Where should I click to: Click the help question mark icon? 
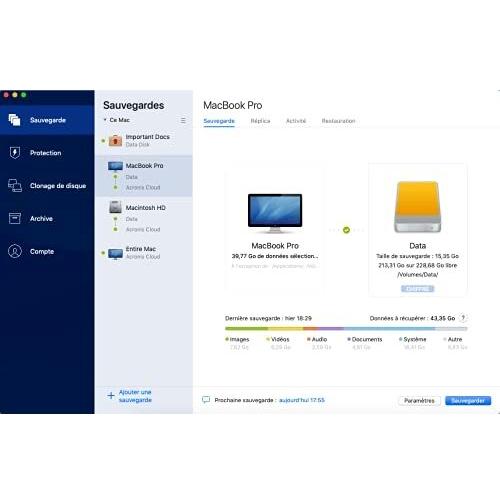463,318
